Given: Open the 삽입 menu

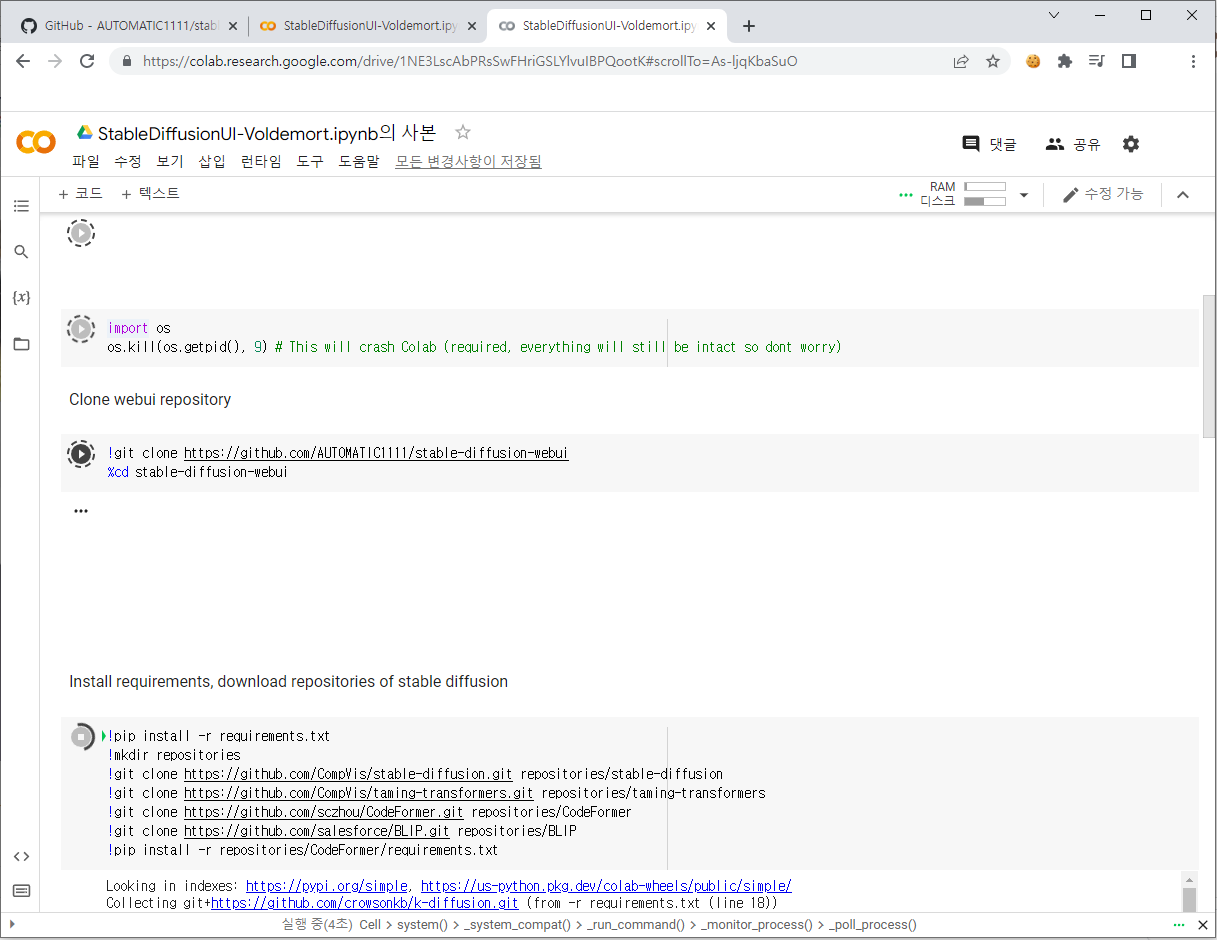Looking at the screenshot, I should (x=212, y=161).
